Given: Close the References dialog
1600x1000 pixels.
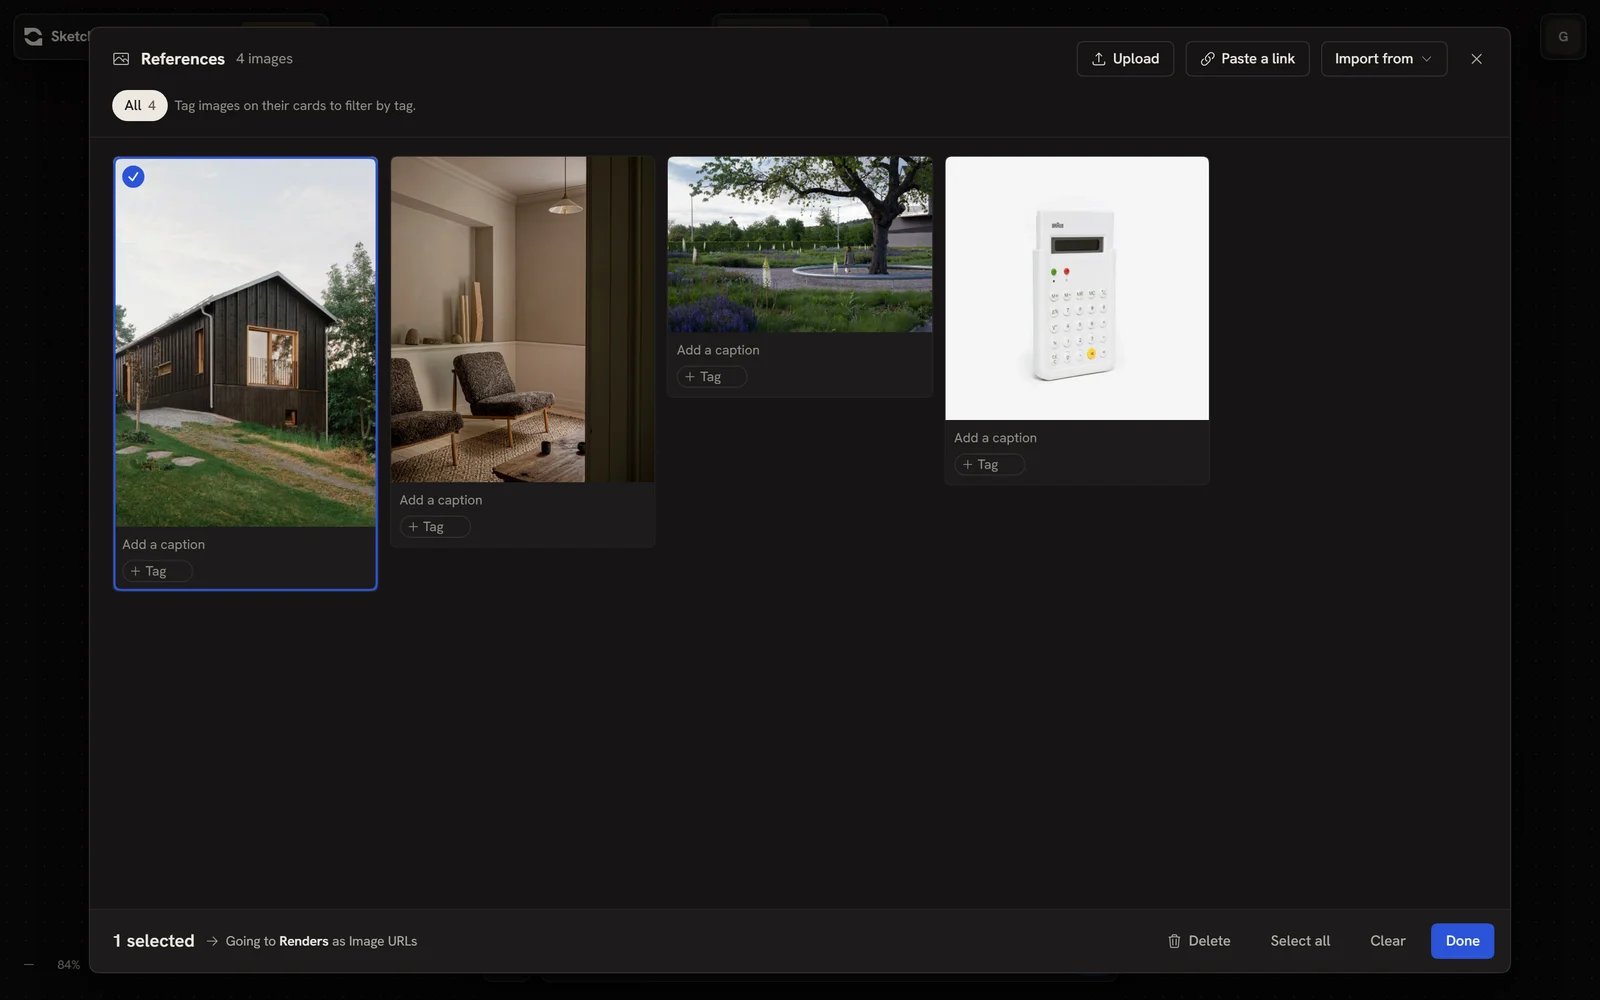Looking at the screenshot, I should point(1476,59).
